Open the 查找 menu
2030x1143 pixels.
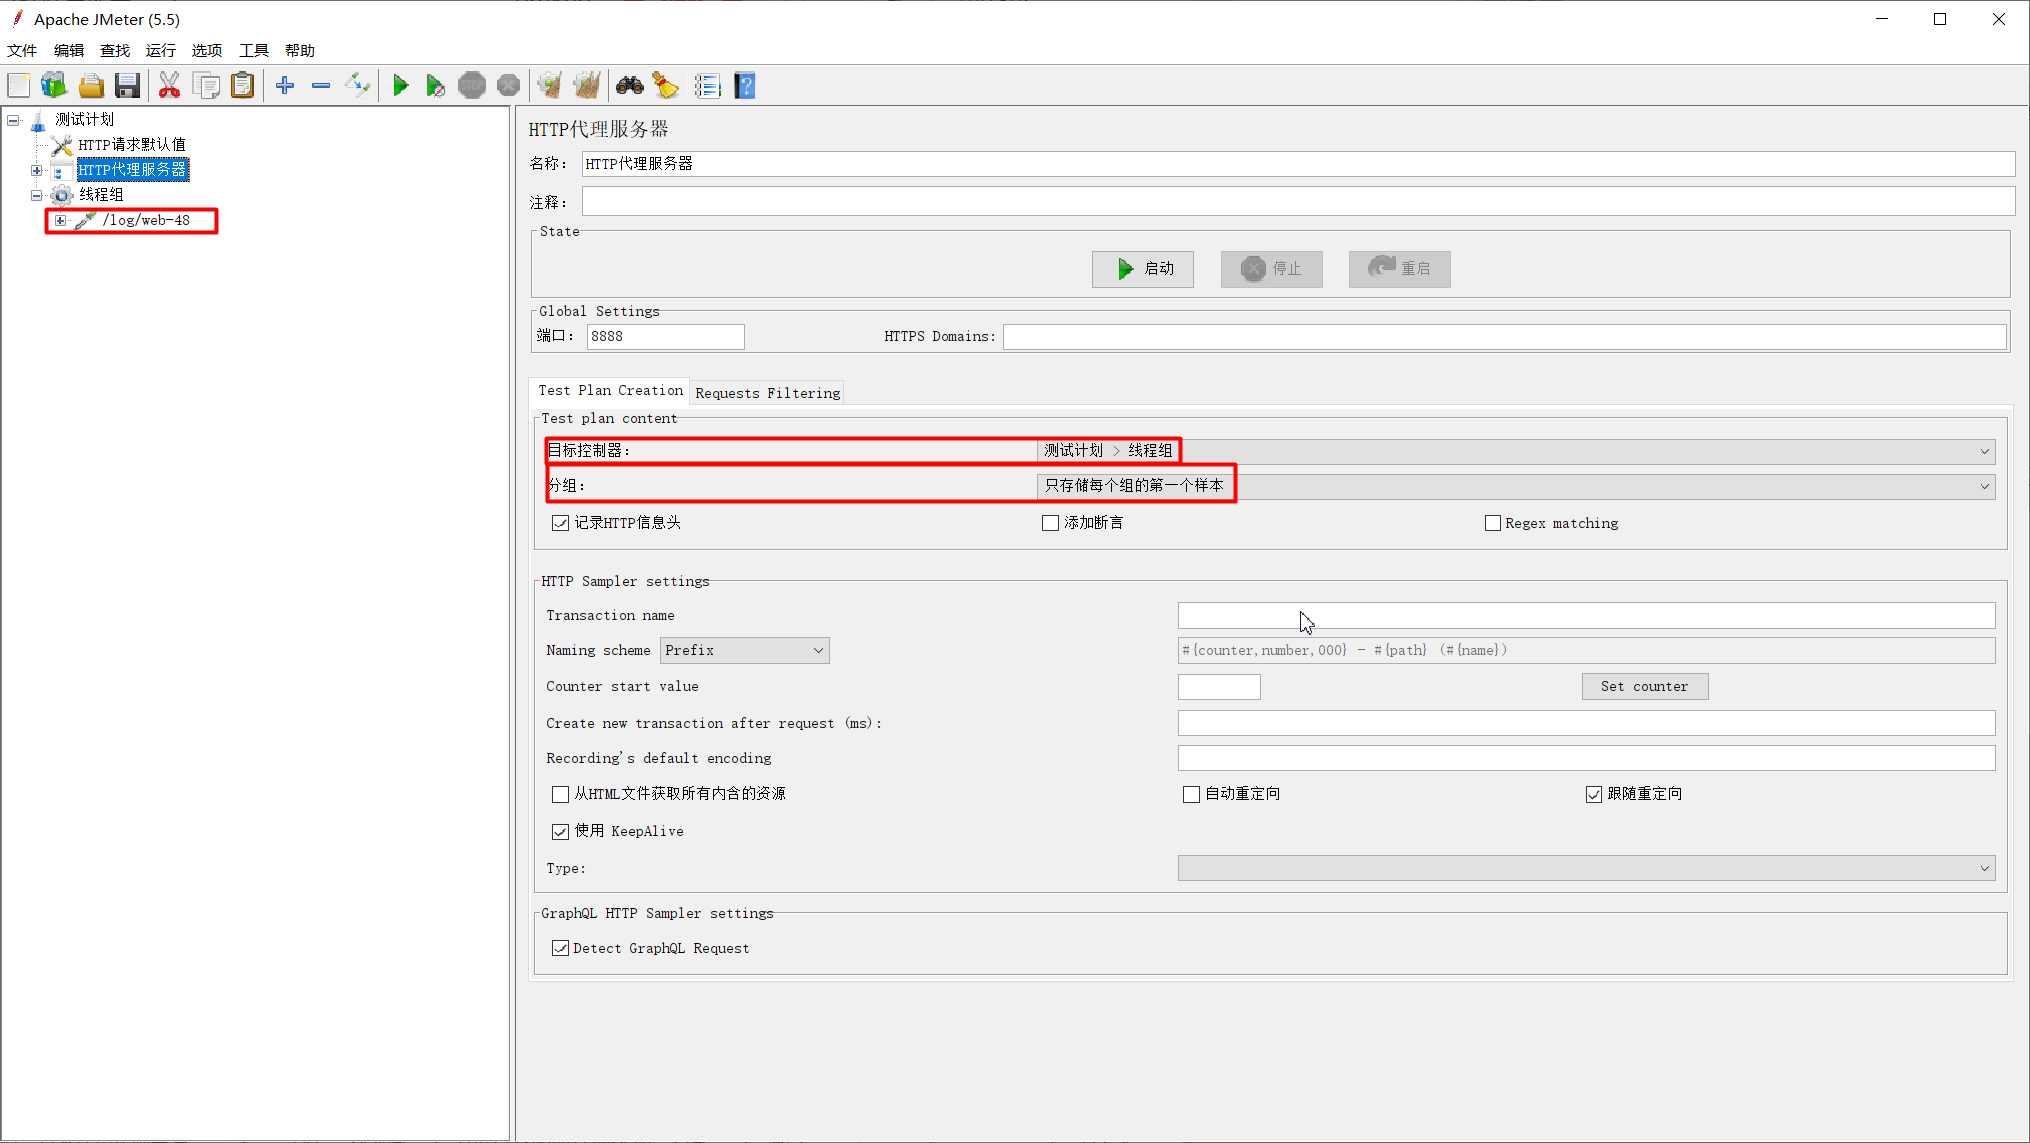tap(115, 50)
